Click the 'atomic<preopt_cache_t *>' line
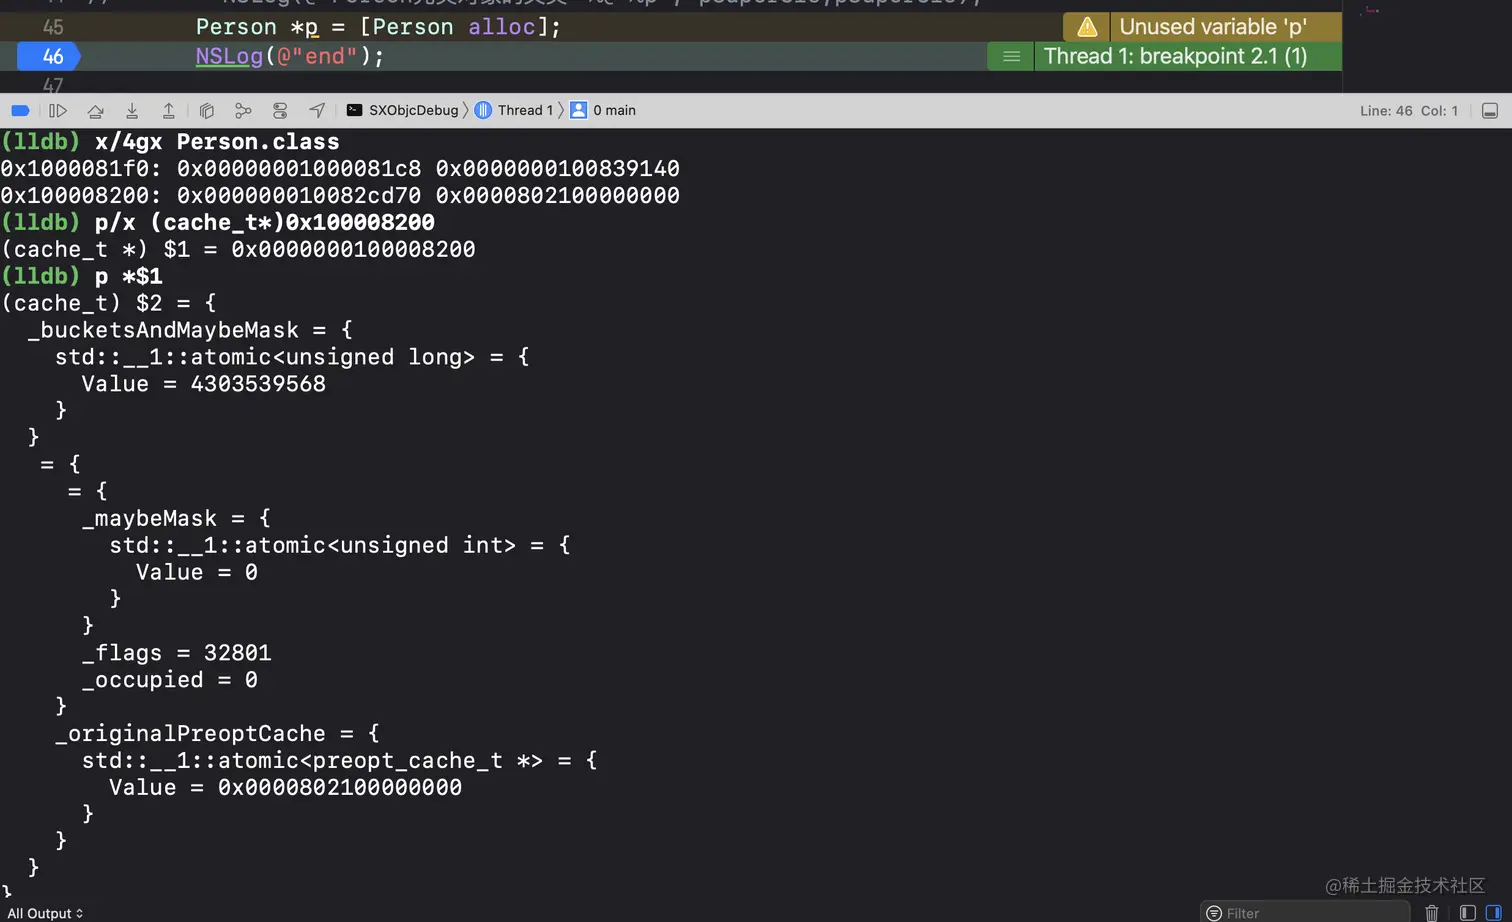The width and height of the screenshot is (1512, 922). click(340, 761)
